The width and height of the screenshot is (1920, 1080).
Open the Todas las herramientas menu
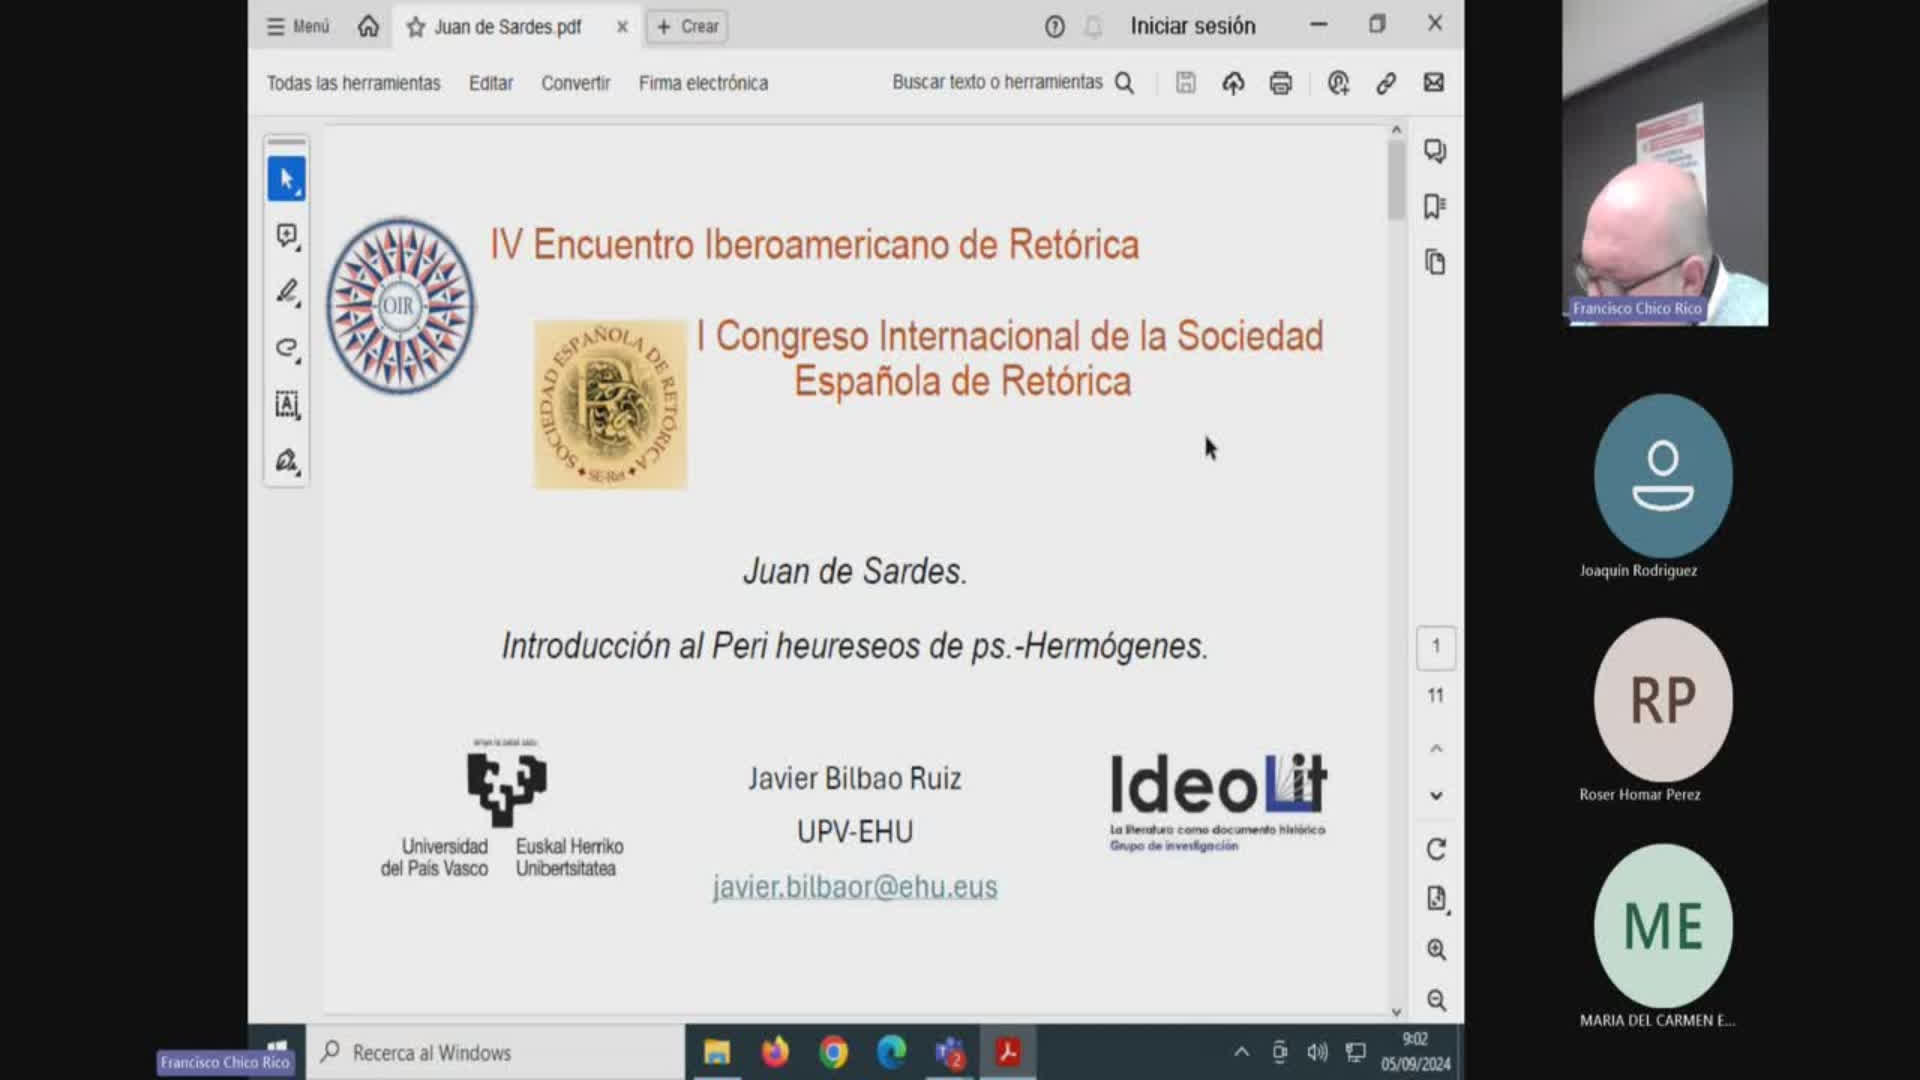(x=353, y=83)
